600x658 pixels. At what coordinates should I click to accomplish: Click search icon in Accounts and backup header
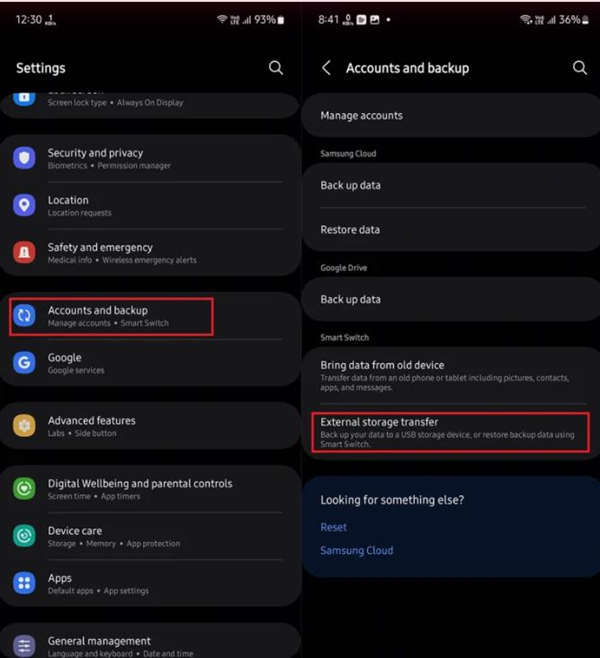(x=580, y=68)
